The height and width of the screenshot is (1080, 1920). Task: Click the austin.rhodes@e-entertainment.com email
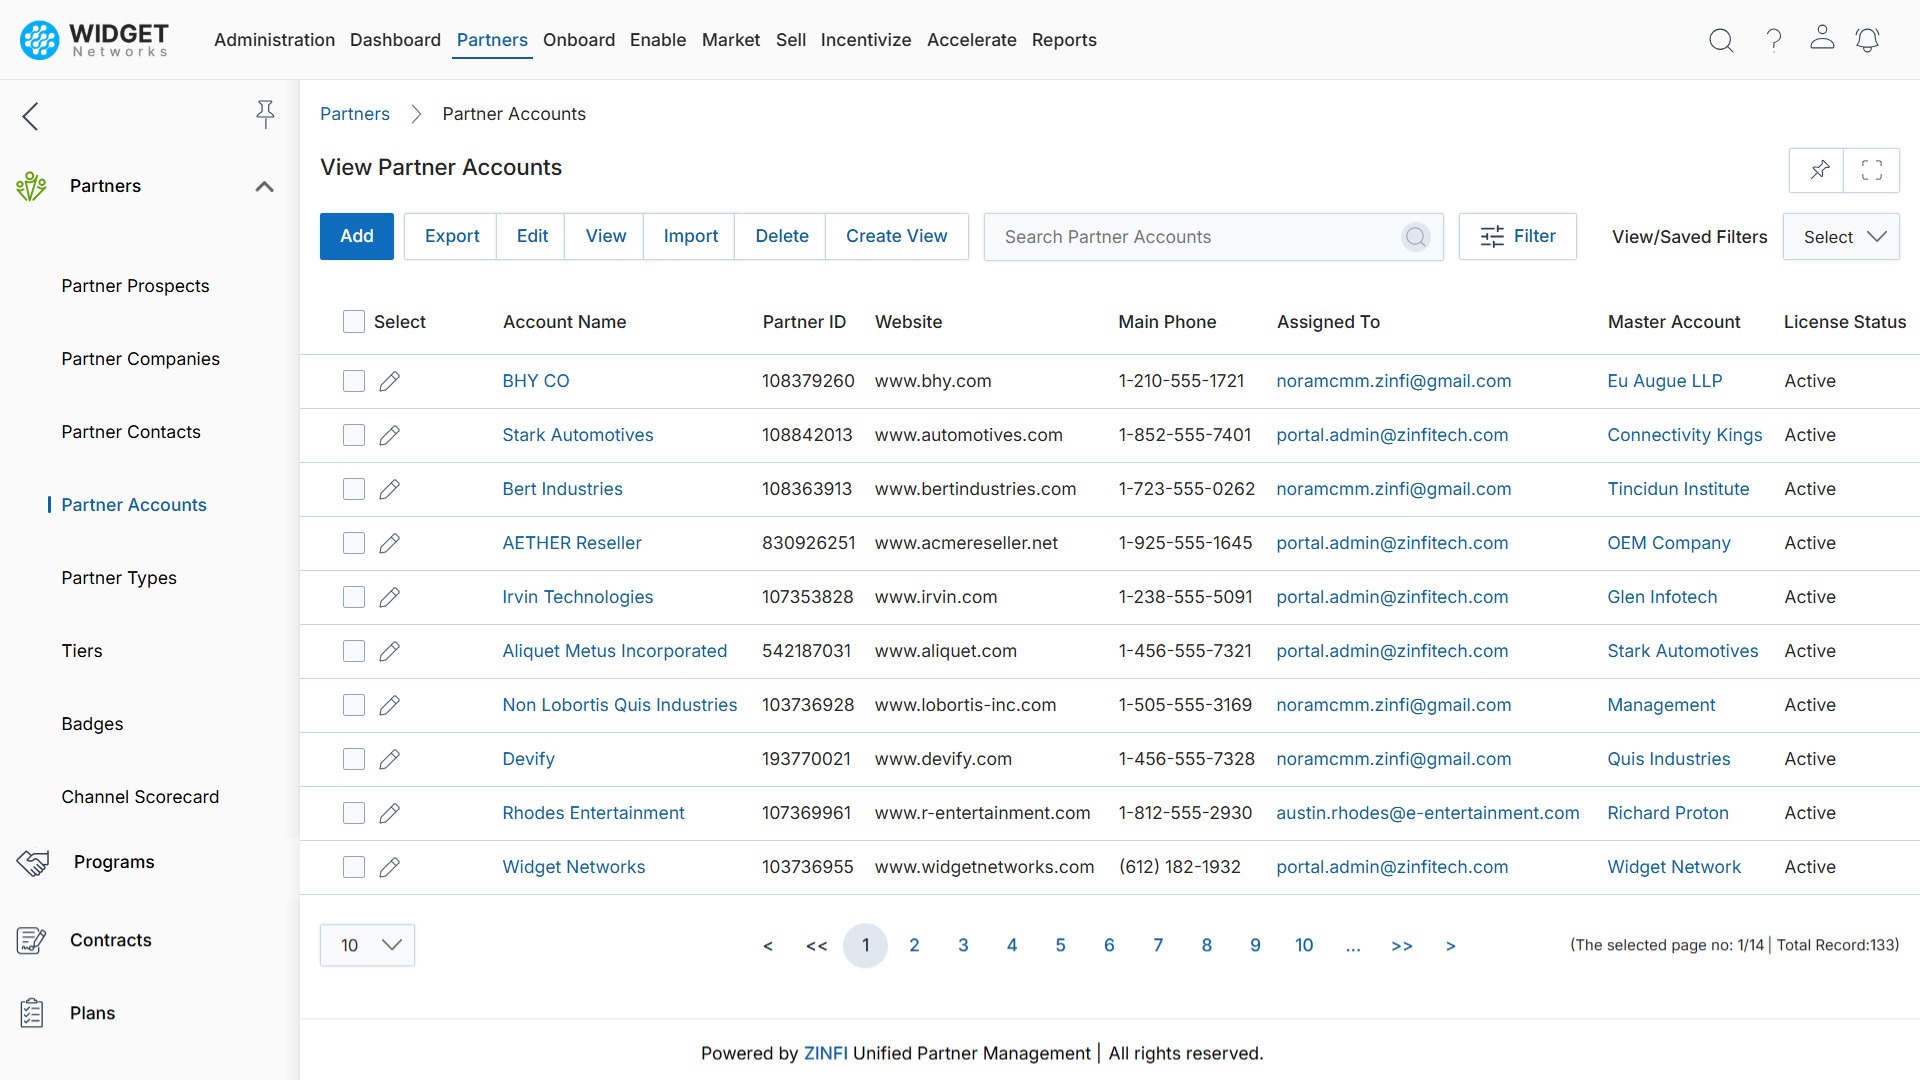[x=1427, y=813]
